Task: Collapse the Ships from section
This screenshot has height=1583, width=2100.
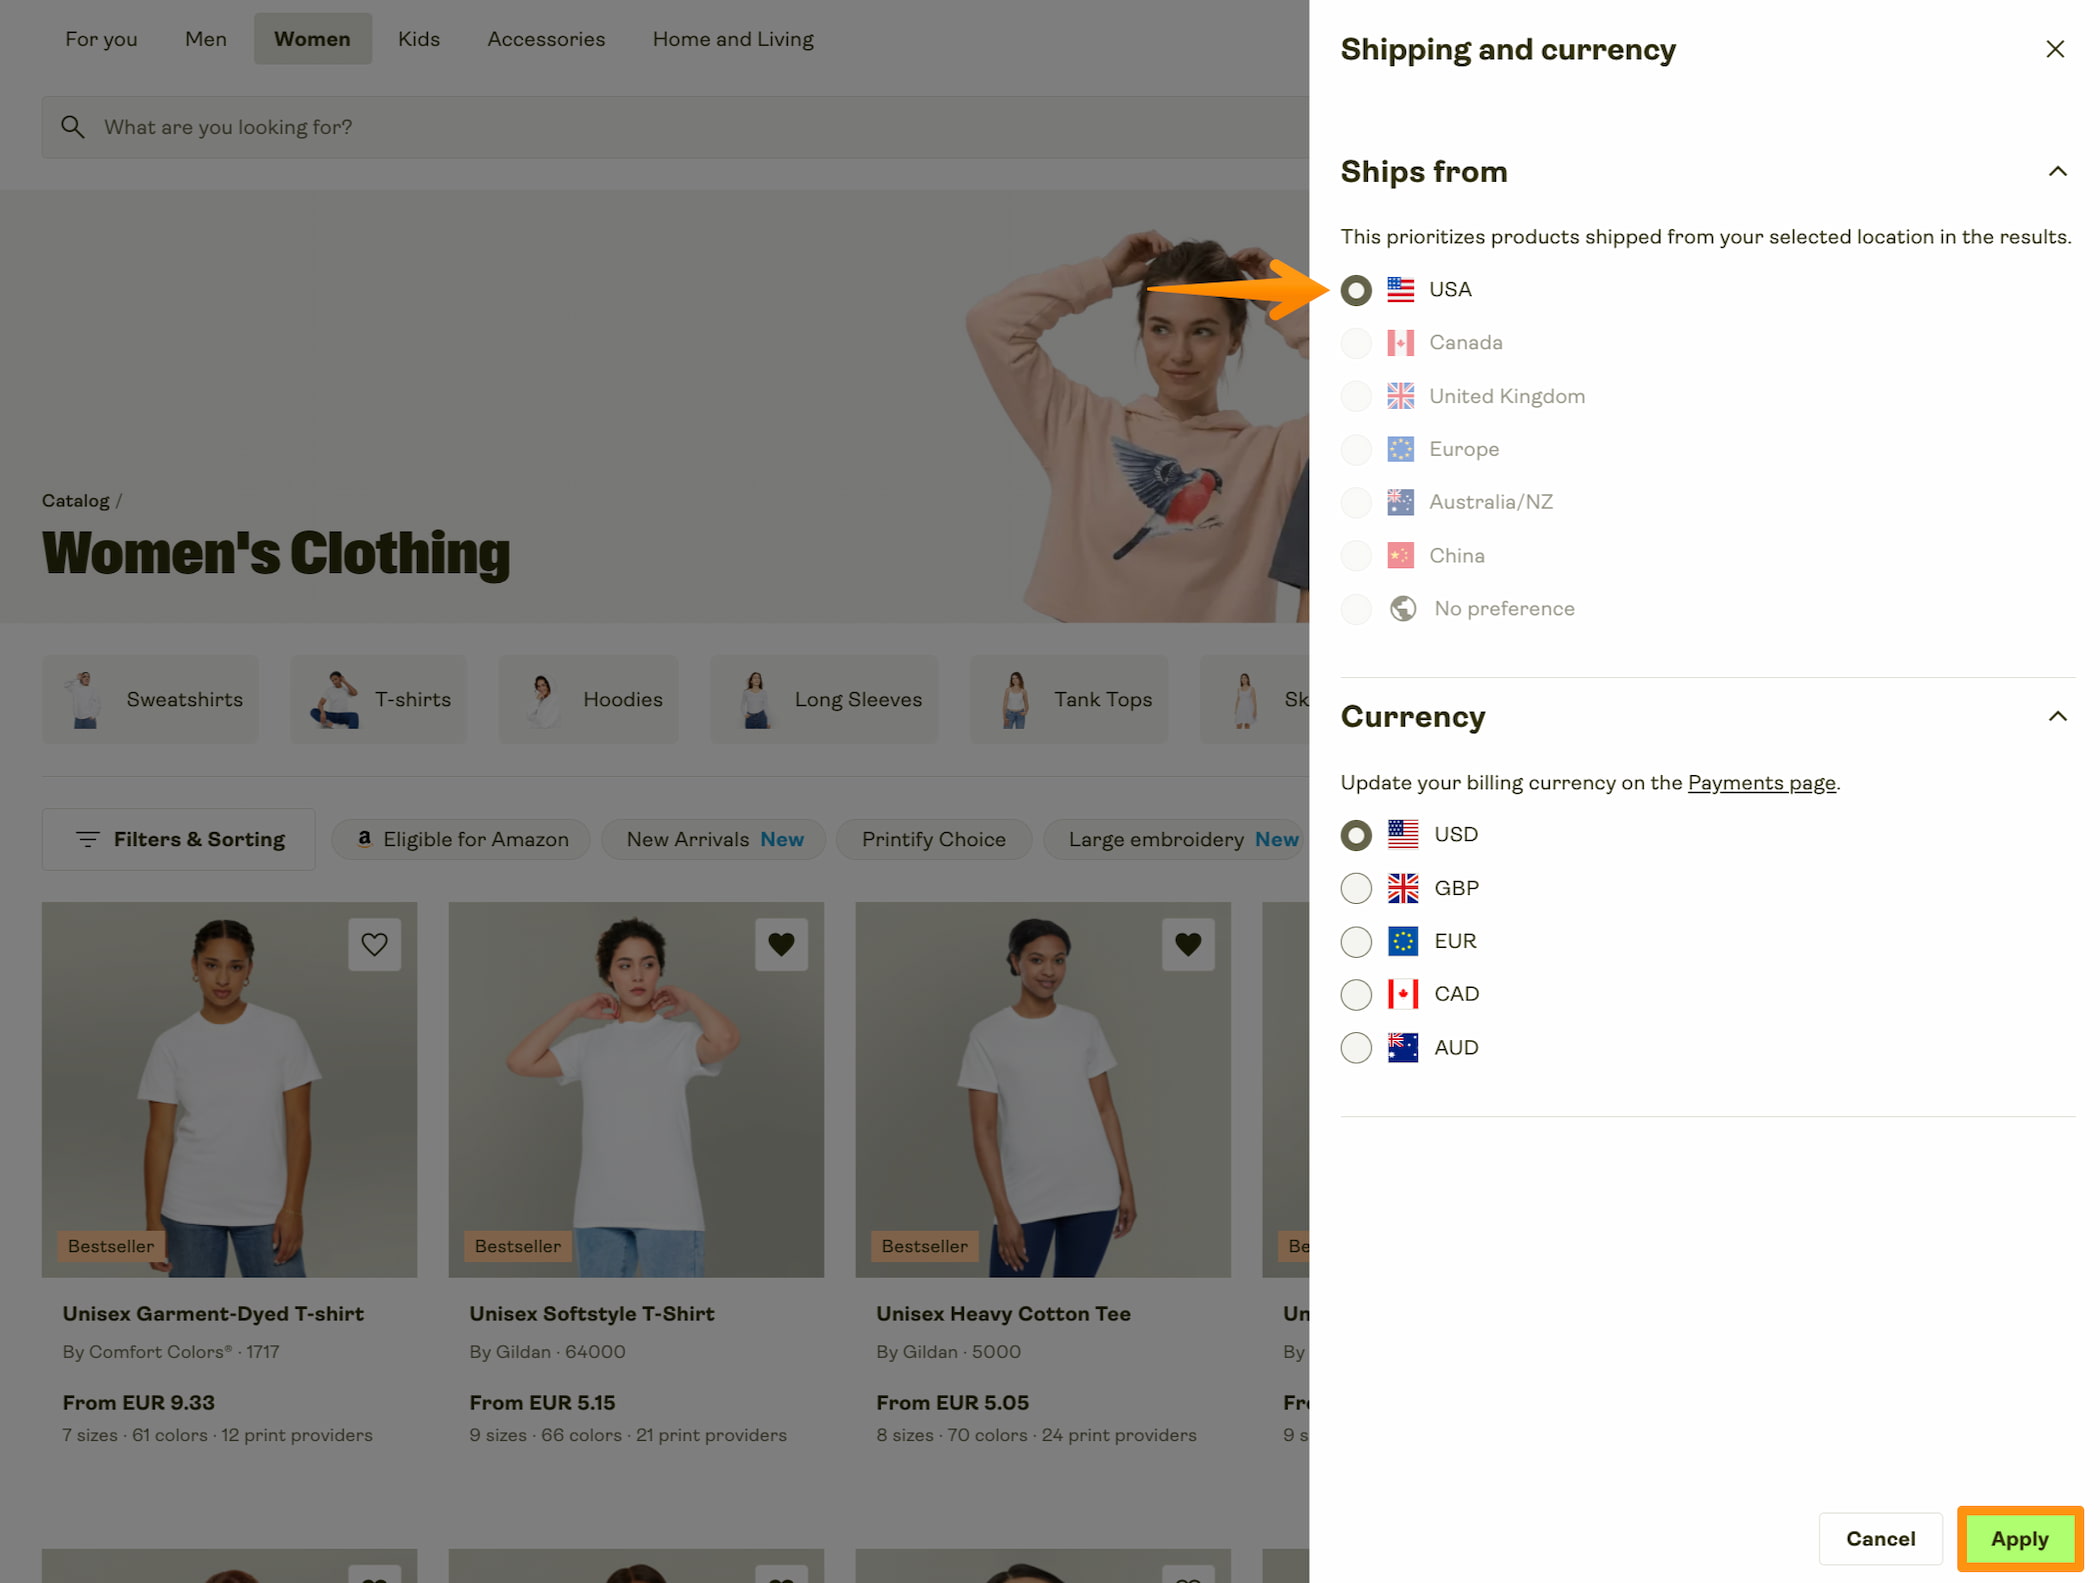Action: [x=2057, y=172]
